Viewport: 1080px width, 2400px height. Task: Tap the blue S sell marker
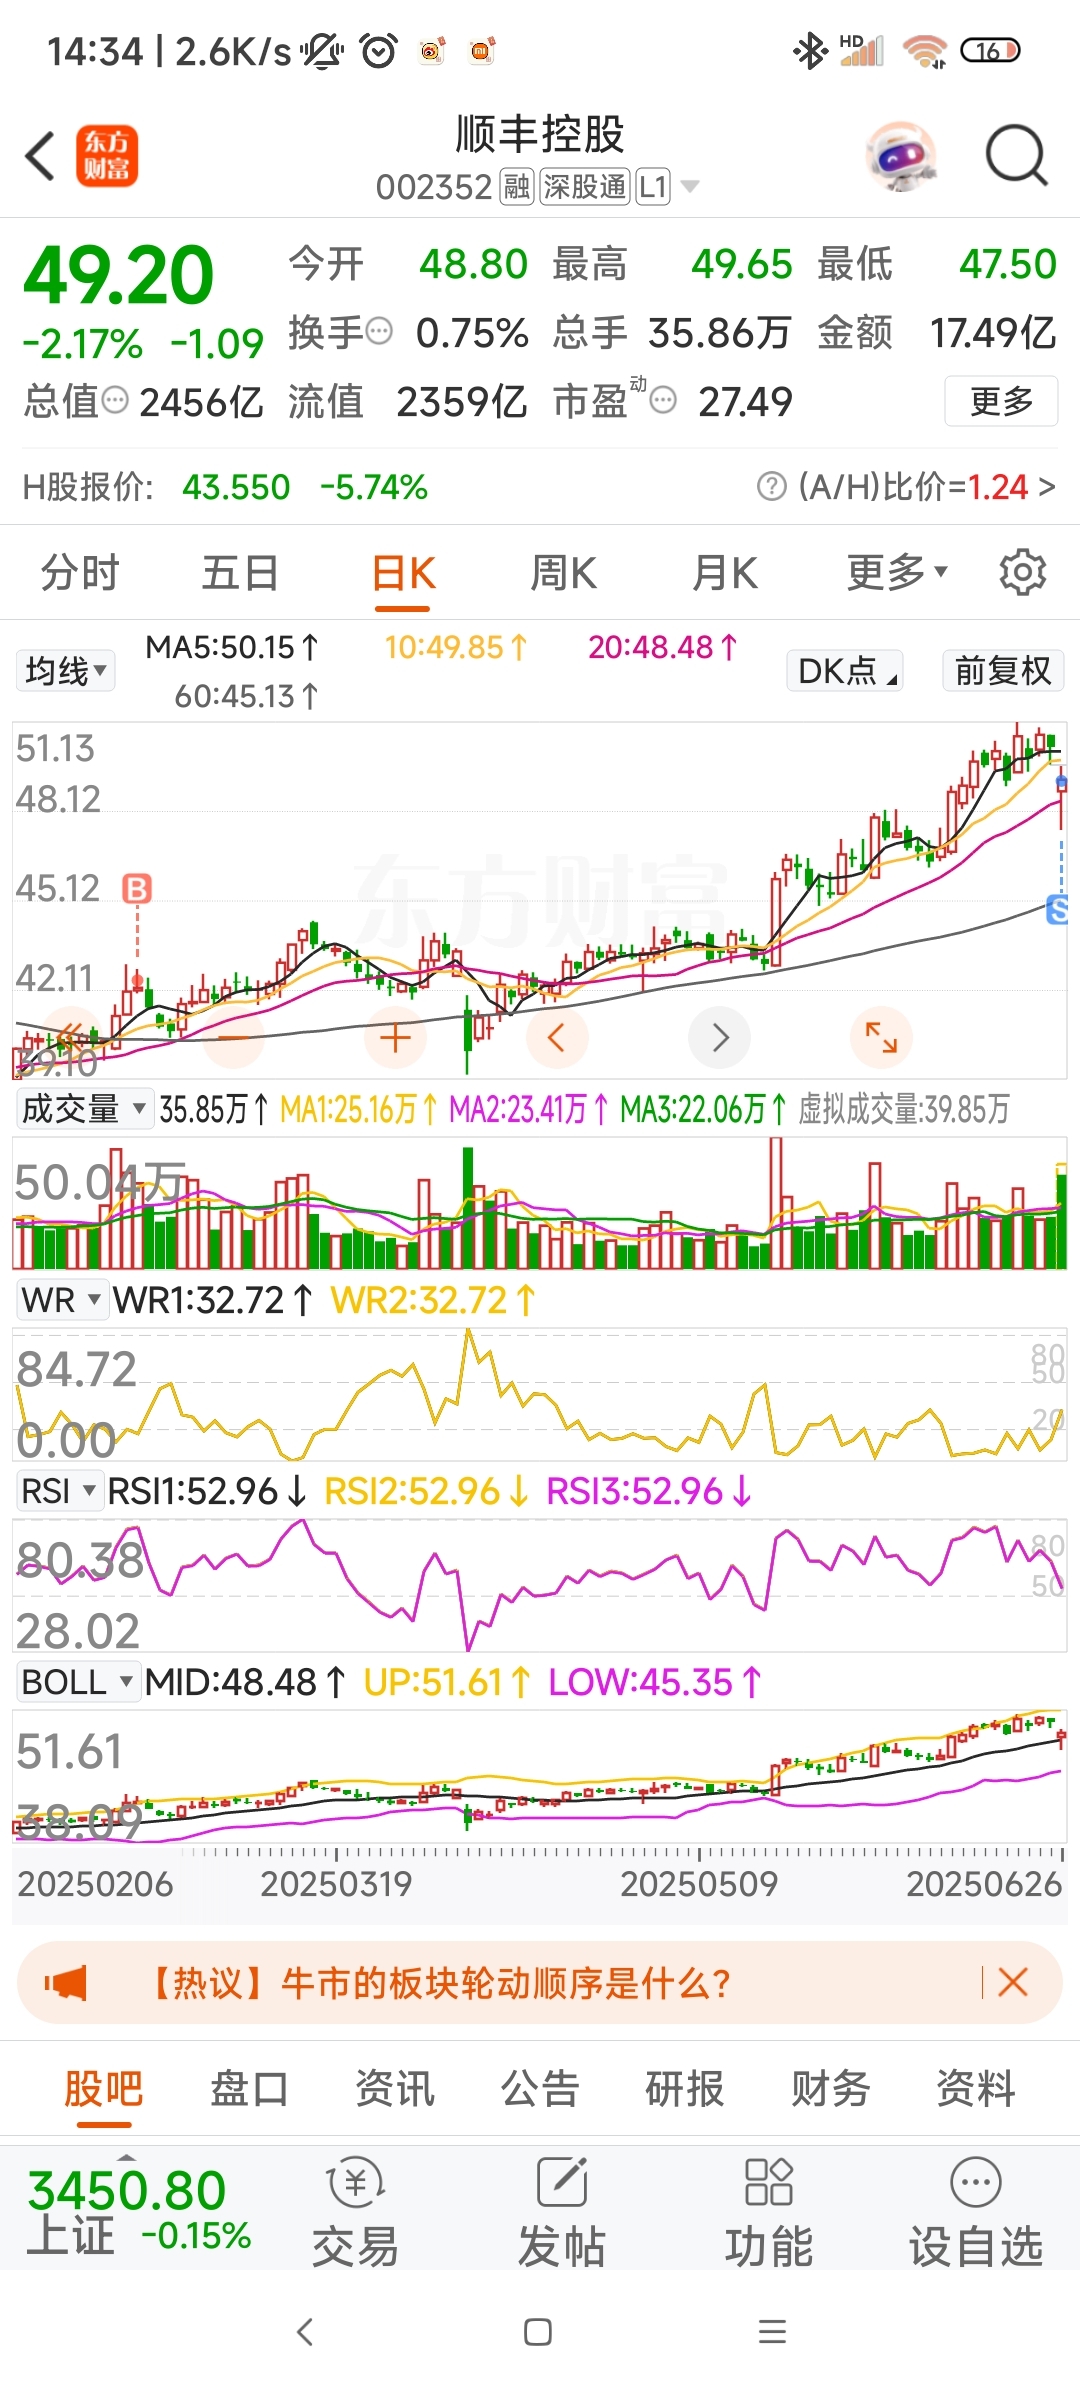pos(1058,909)
